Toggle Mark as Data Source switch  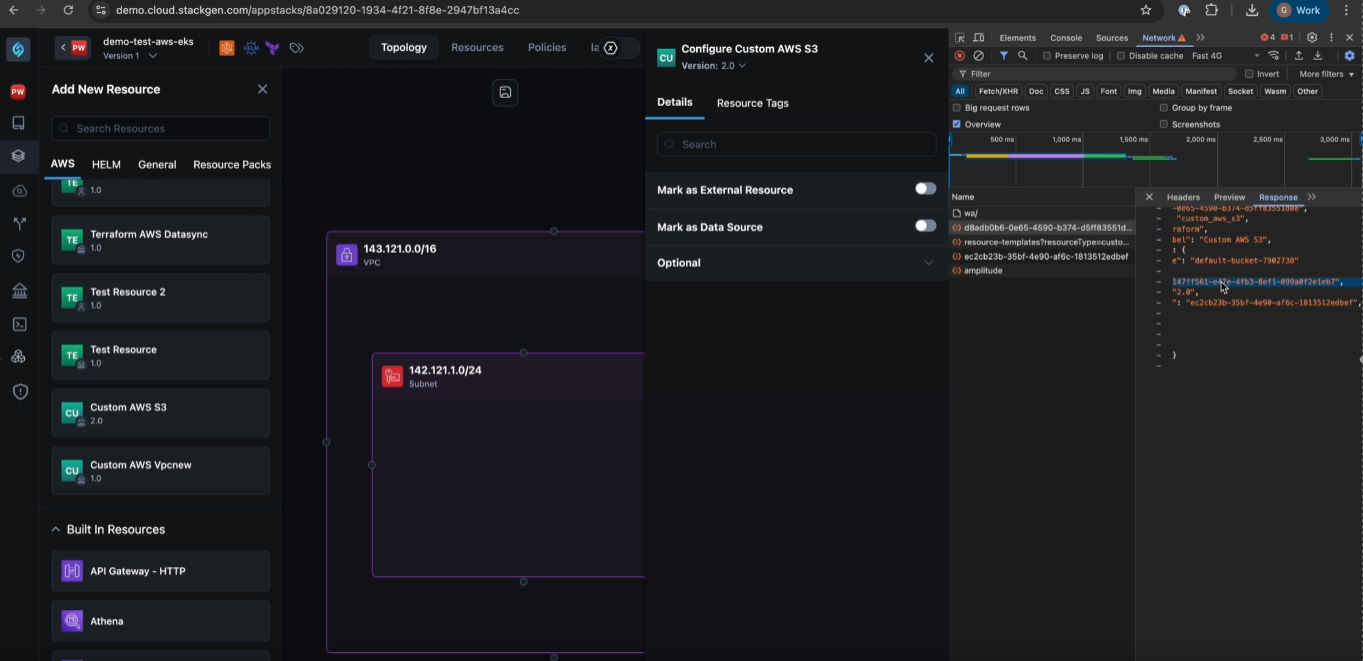tap(925, 226)
